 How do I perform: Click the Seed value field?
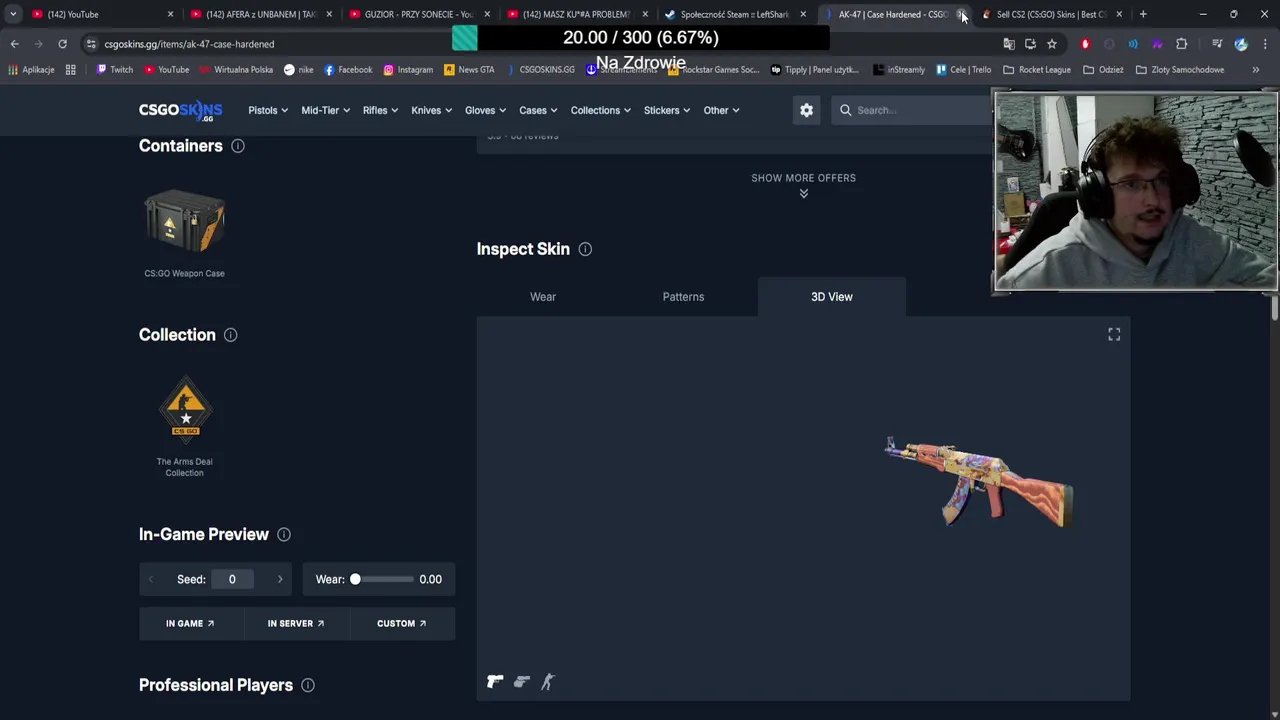[x=232, y=579]
